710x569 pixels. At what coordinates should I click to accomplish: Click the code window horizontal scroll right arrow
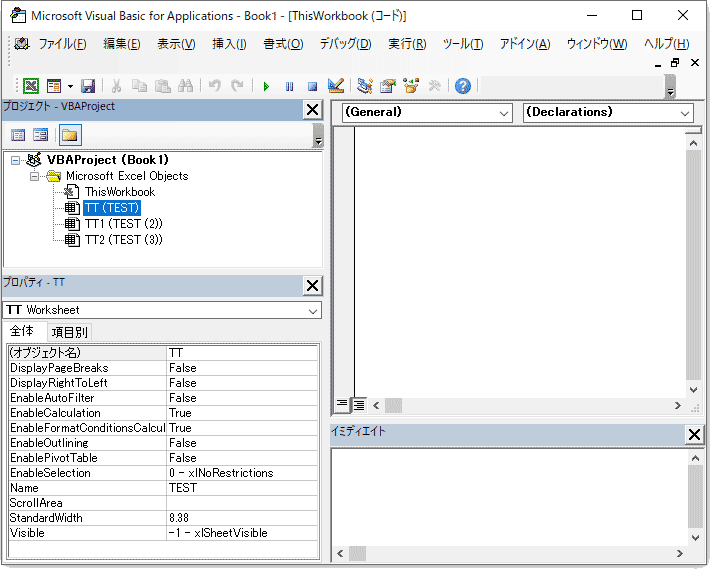click(x=677, y=406)
